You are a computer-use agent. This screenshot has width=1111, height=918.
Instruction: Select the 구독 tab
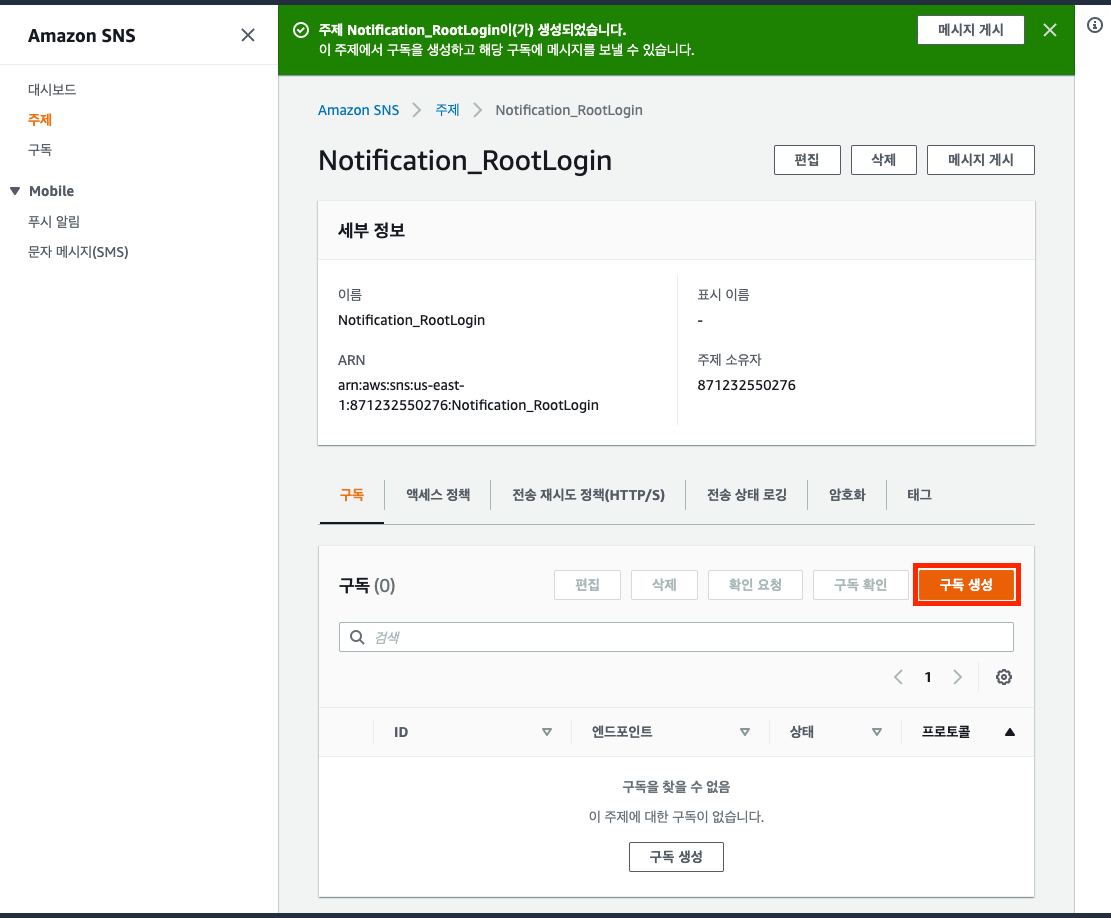tap(351, 494)
